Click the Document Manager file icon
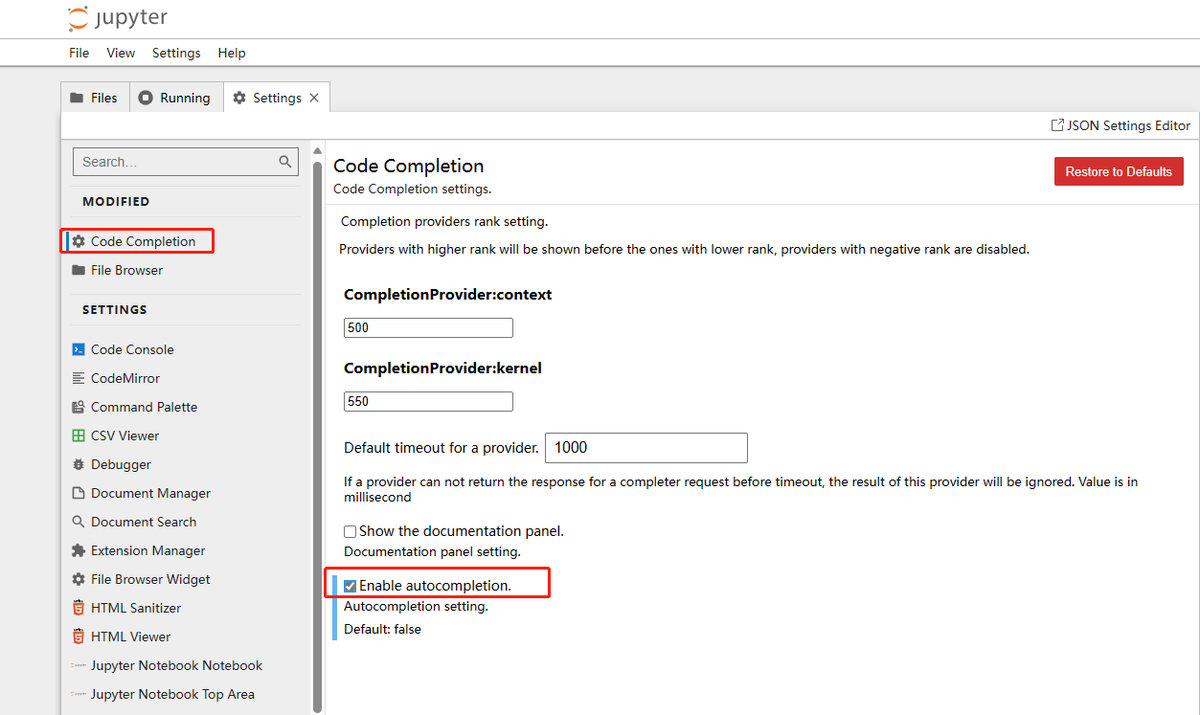The height and width of the screenshot is (715, 1200). [78, 493]
